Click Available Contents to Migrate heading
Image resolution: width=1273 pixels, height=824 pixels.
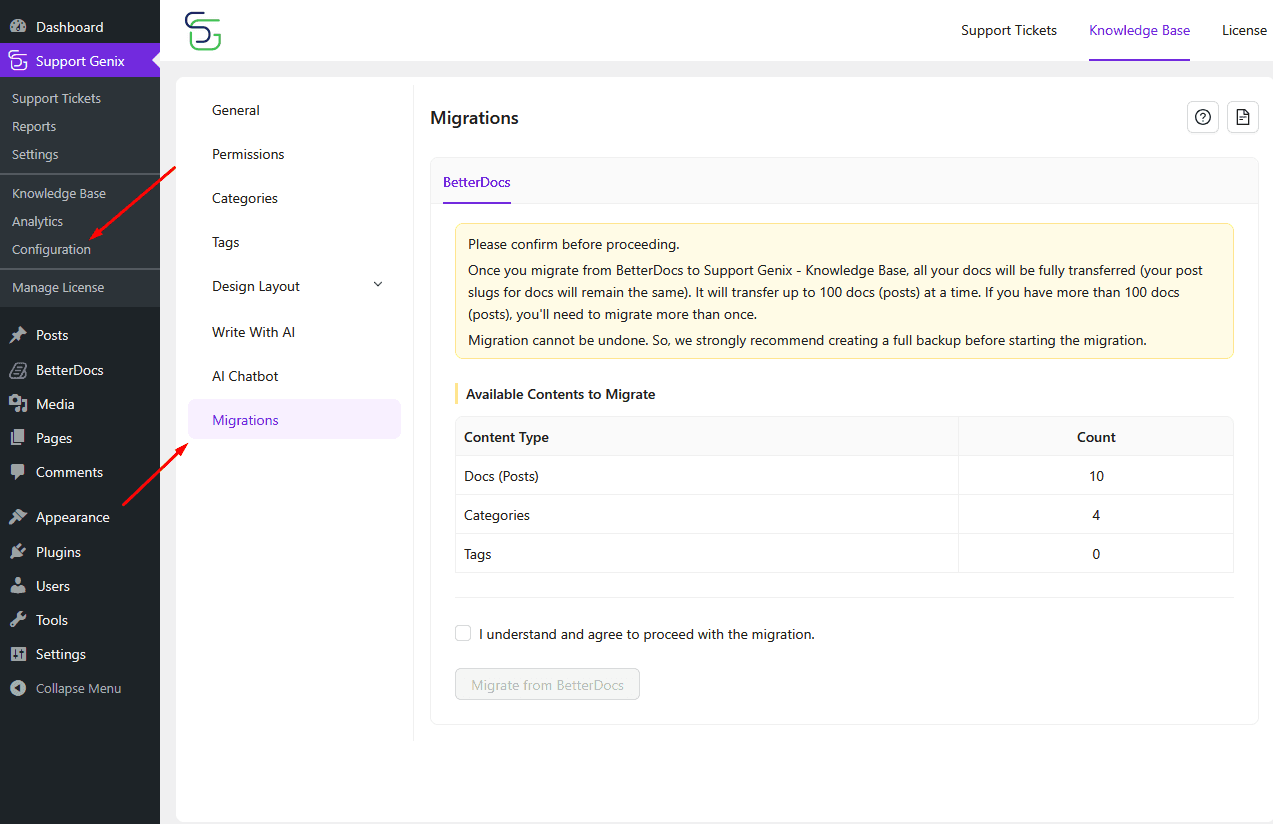click(x=560, y=394)
